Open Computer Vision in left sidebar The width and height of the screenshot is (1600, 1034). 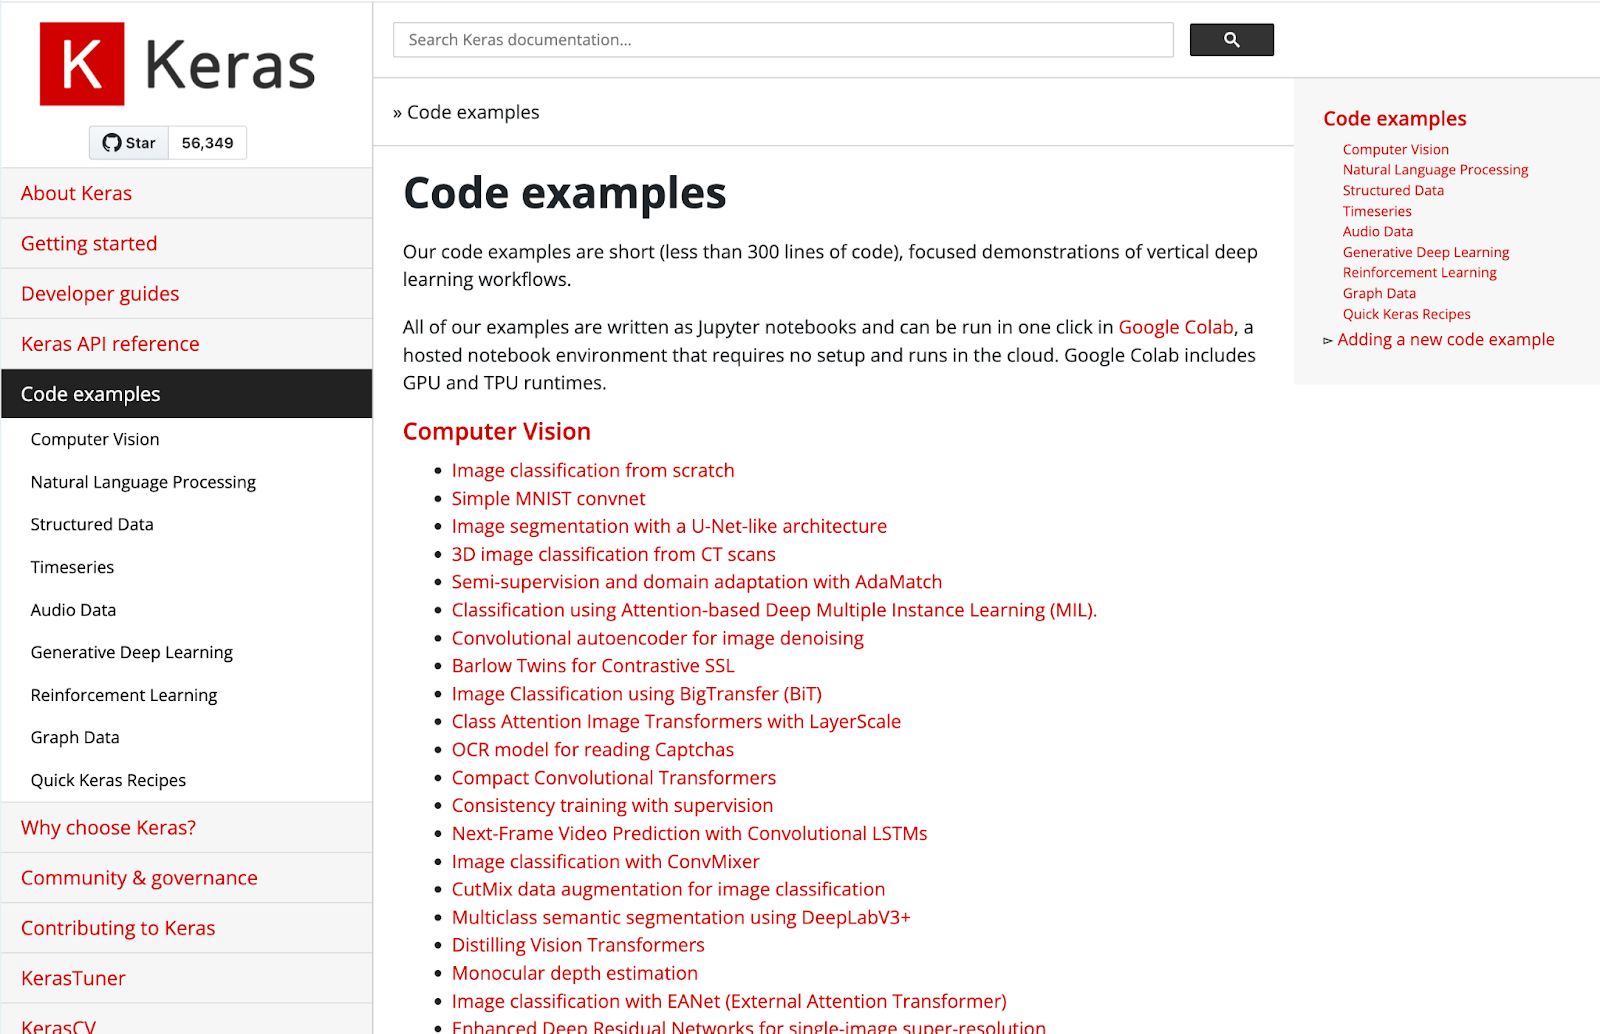coord(95,439)
